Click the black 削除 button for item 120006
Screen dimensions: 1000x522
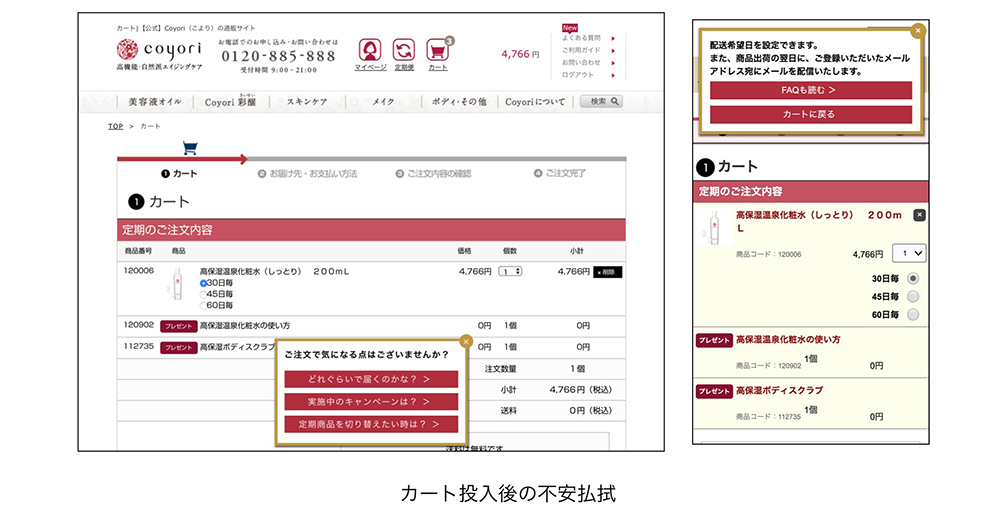coord(607,272)
